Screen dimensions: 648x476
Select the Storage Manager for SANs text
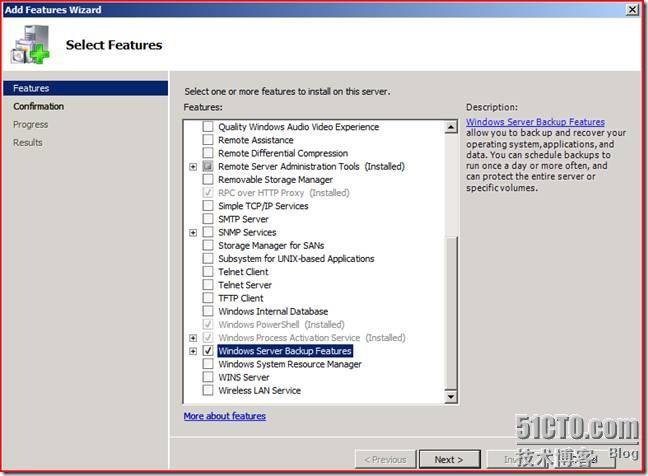271,245
